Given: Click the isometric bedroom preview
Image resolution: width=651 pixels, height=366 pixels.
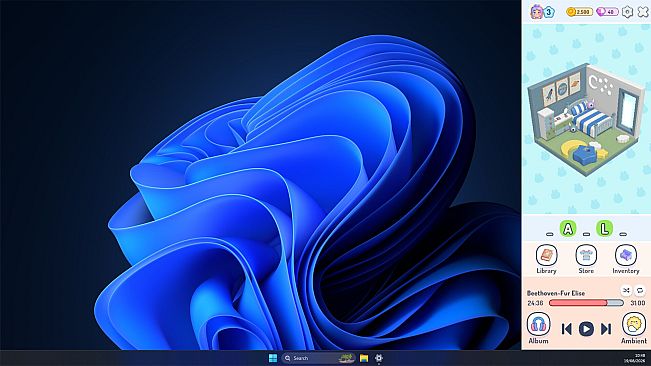Looking at the screenshot, I should (x=586, y=120).
